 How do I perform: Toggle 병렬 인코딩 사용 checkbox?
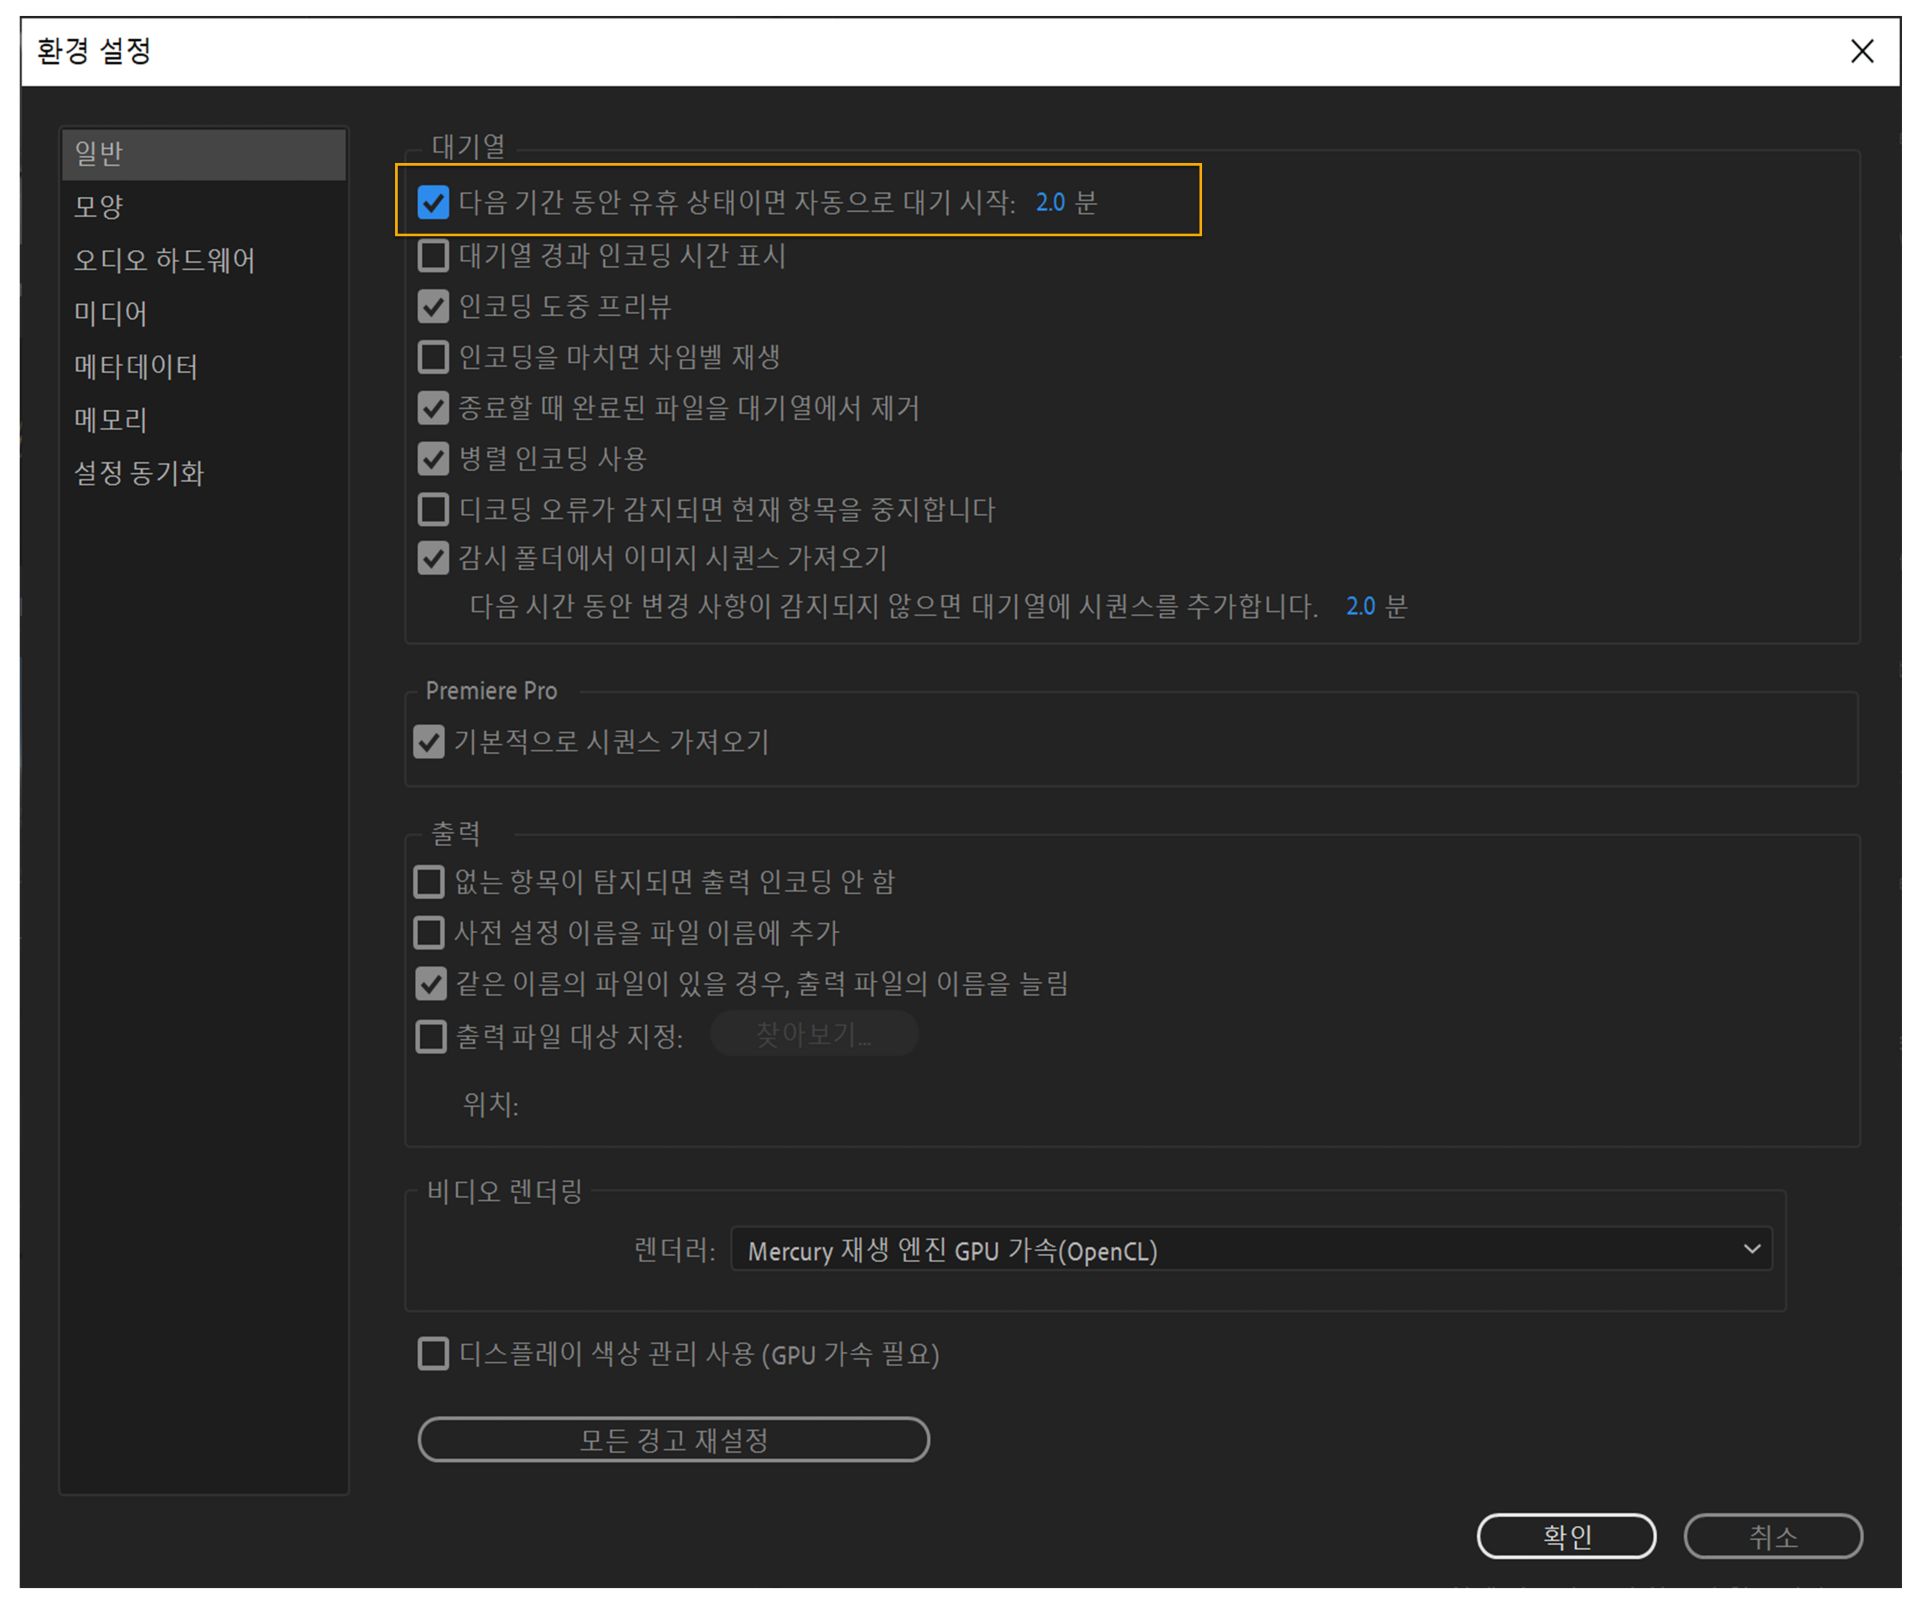(433, 459)
